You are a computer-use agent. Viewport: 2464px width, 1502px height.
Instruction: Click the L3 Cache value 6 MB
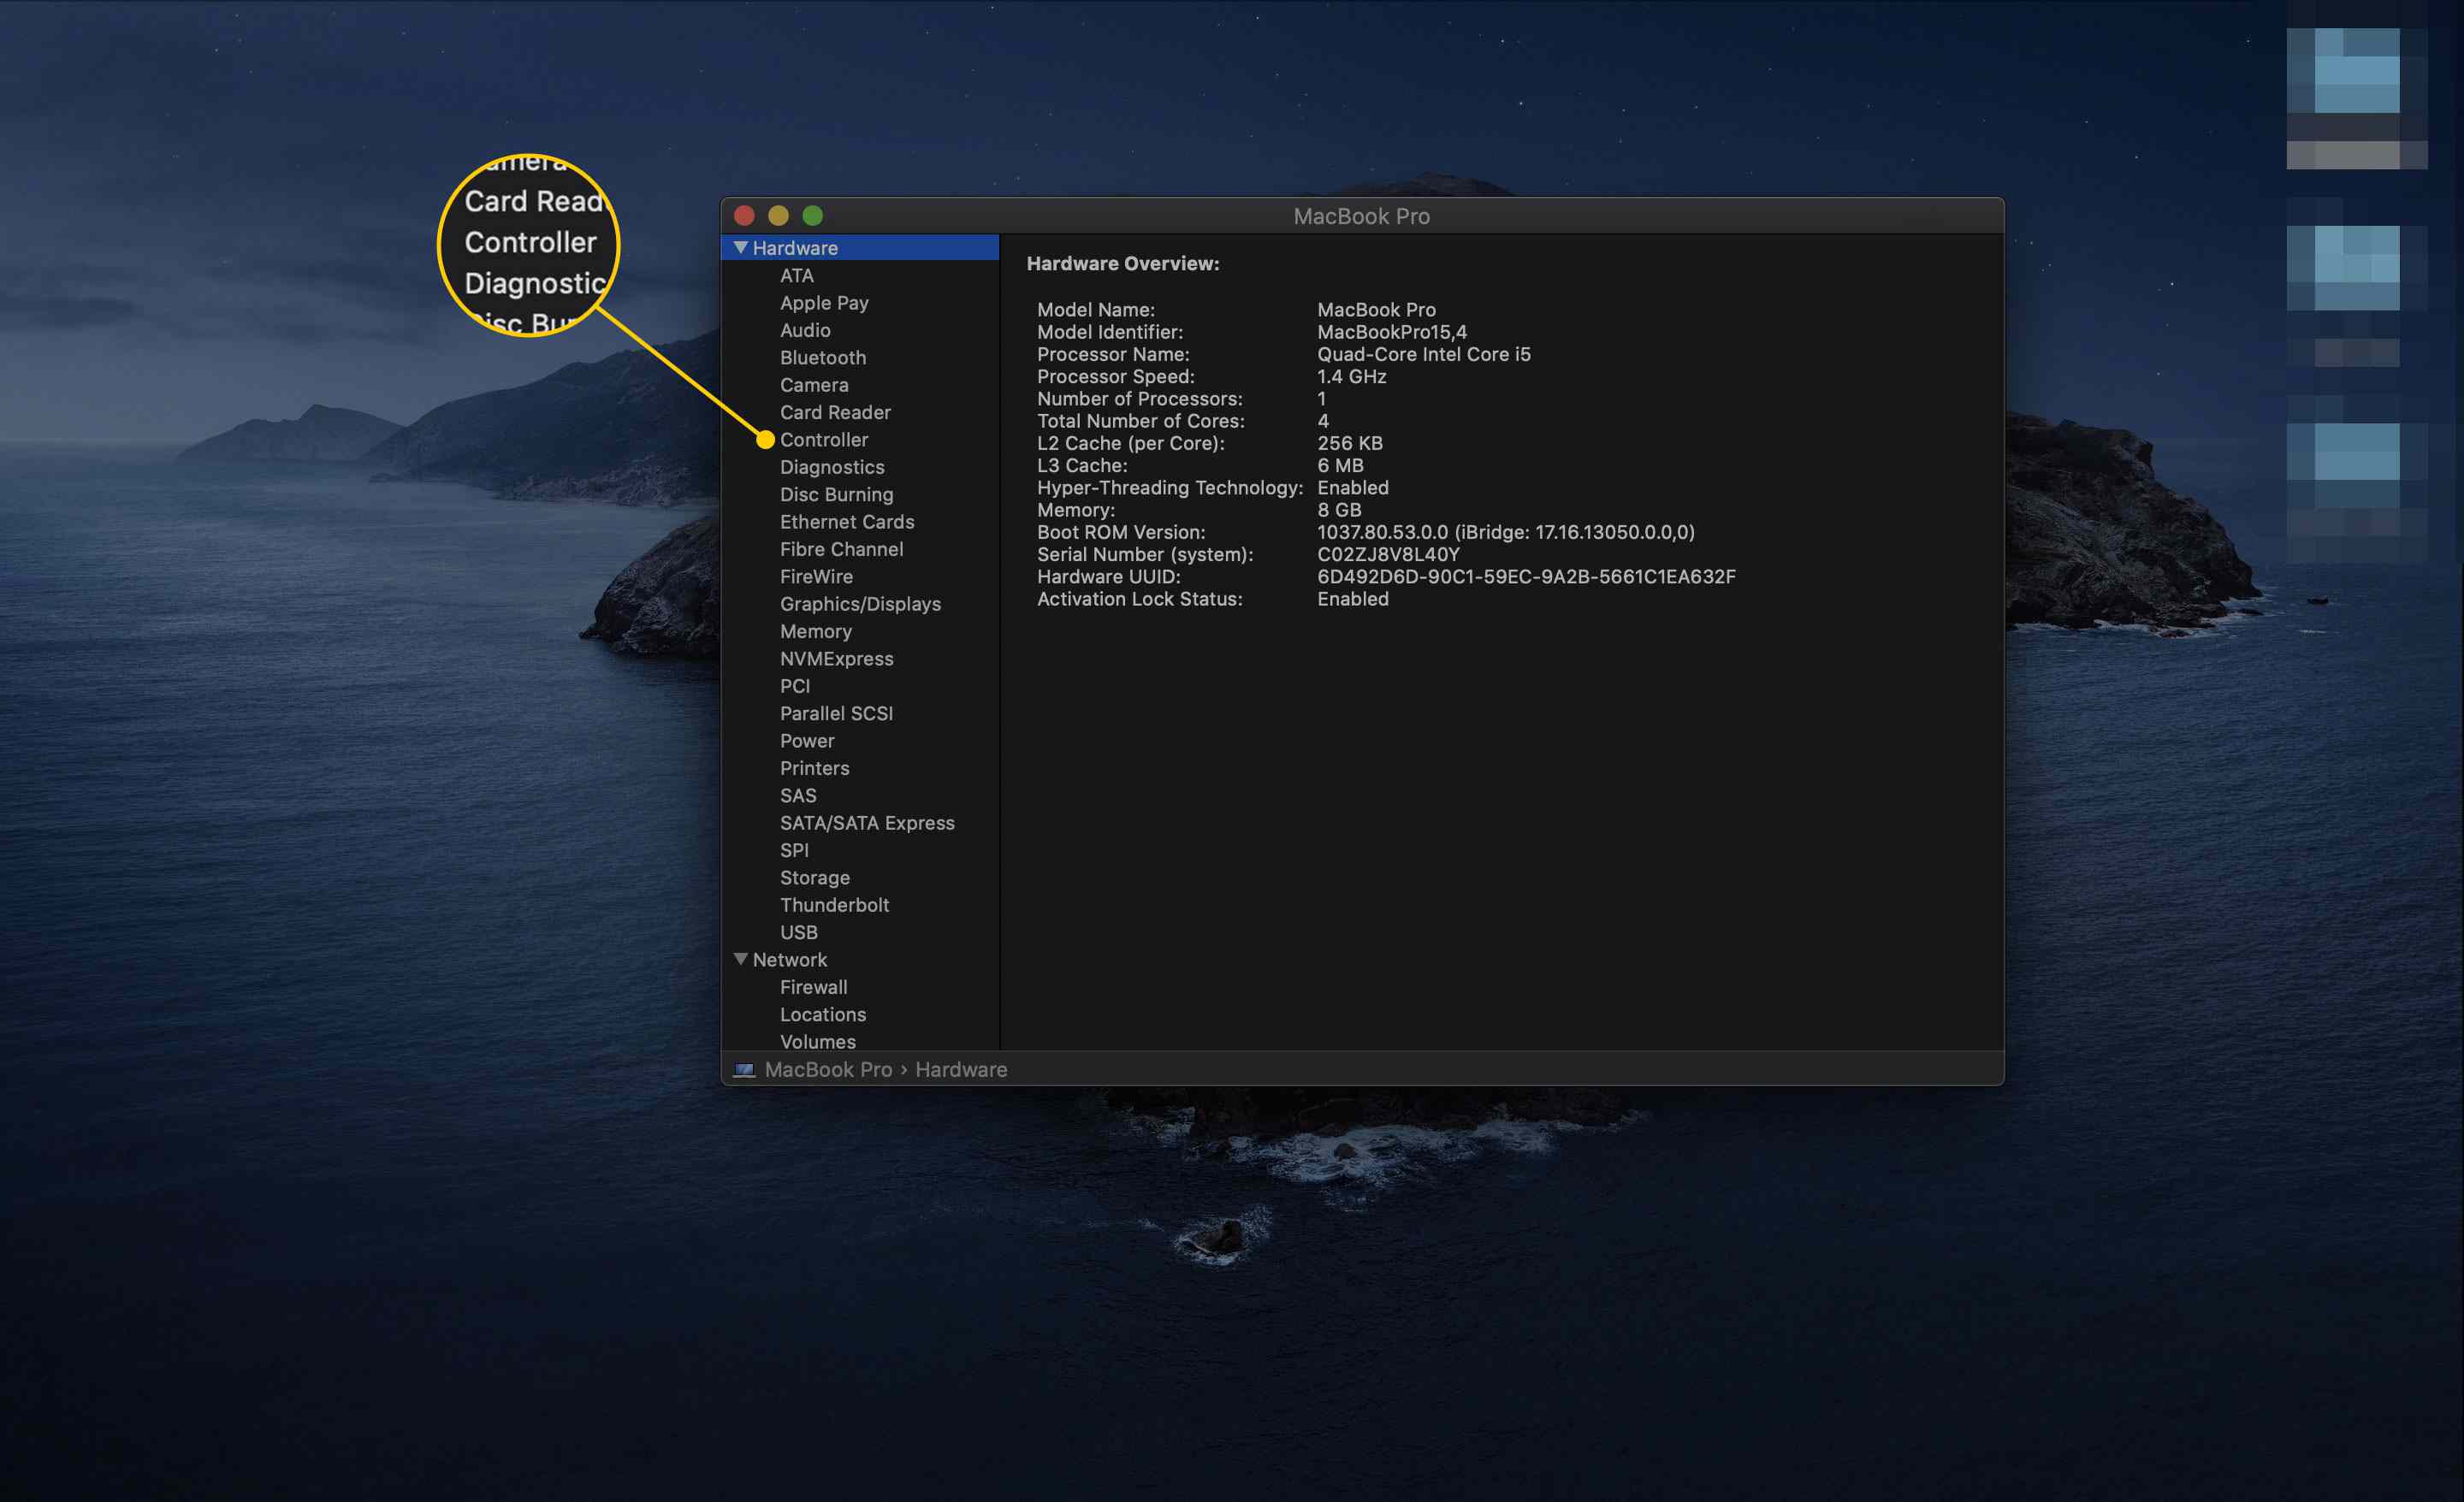click(1340, 465)
